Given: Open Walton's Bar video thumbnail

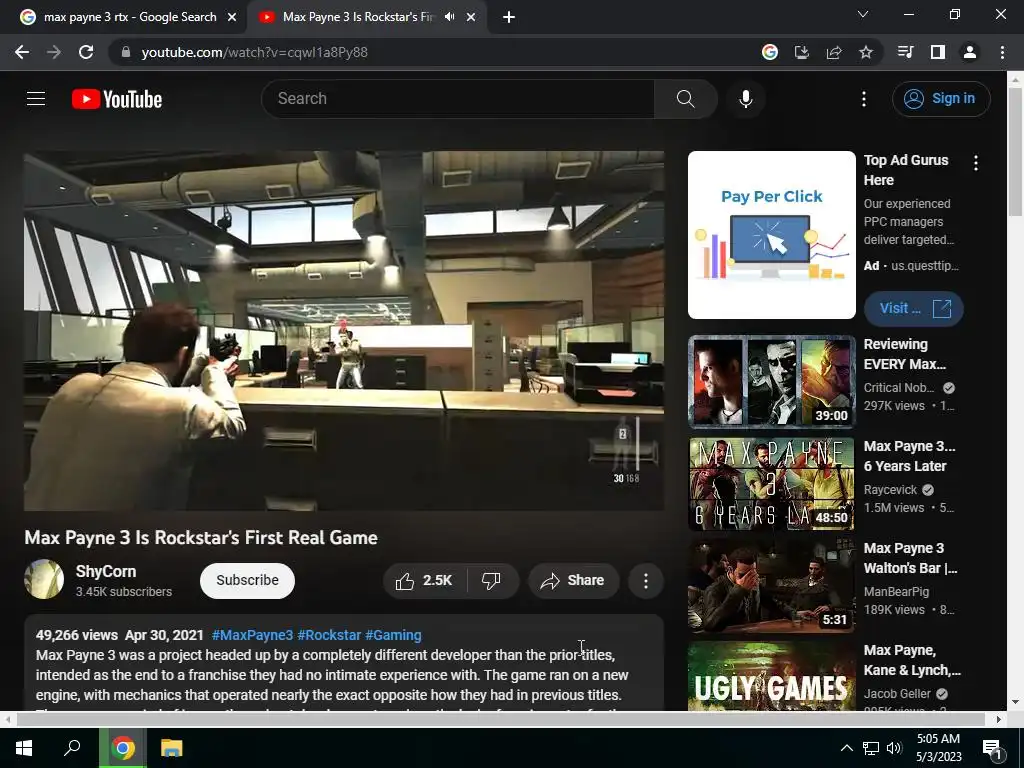Looking at the screenshot, I should pyautogui.click(x=771, y=586).
